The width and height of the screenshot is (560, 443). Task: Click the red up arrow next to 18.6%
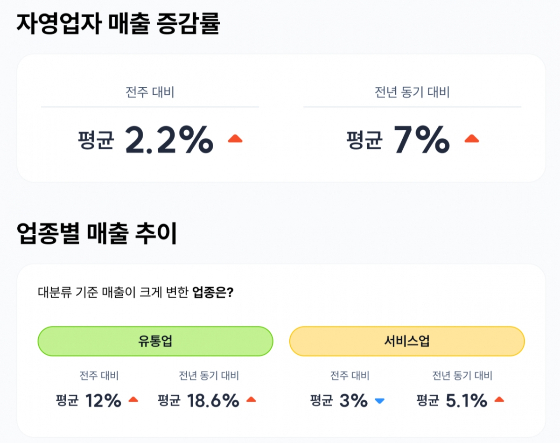click(251, 399)
